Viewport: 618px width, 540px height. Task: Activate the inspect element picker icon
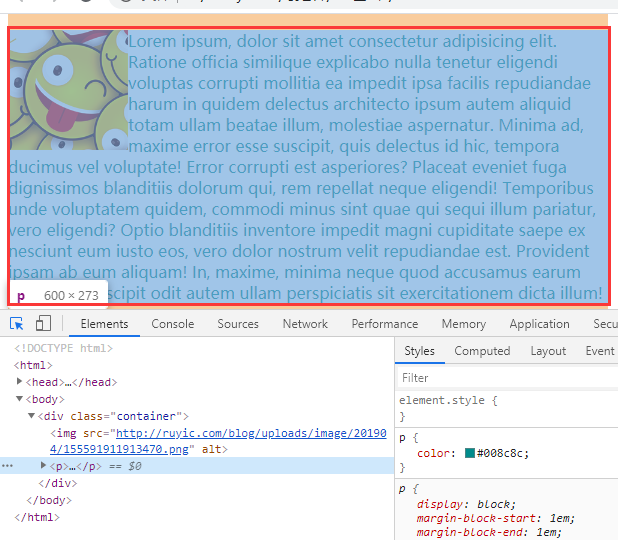click(x=17, y=323)
